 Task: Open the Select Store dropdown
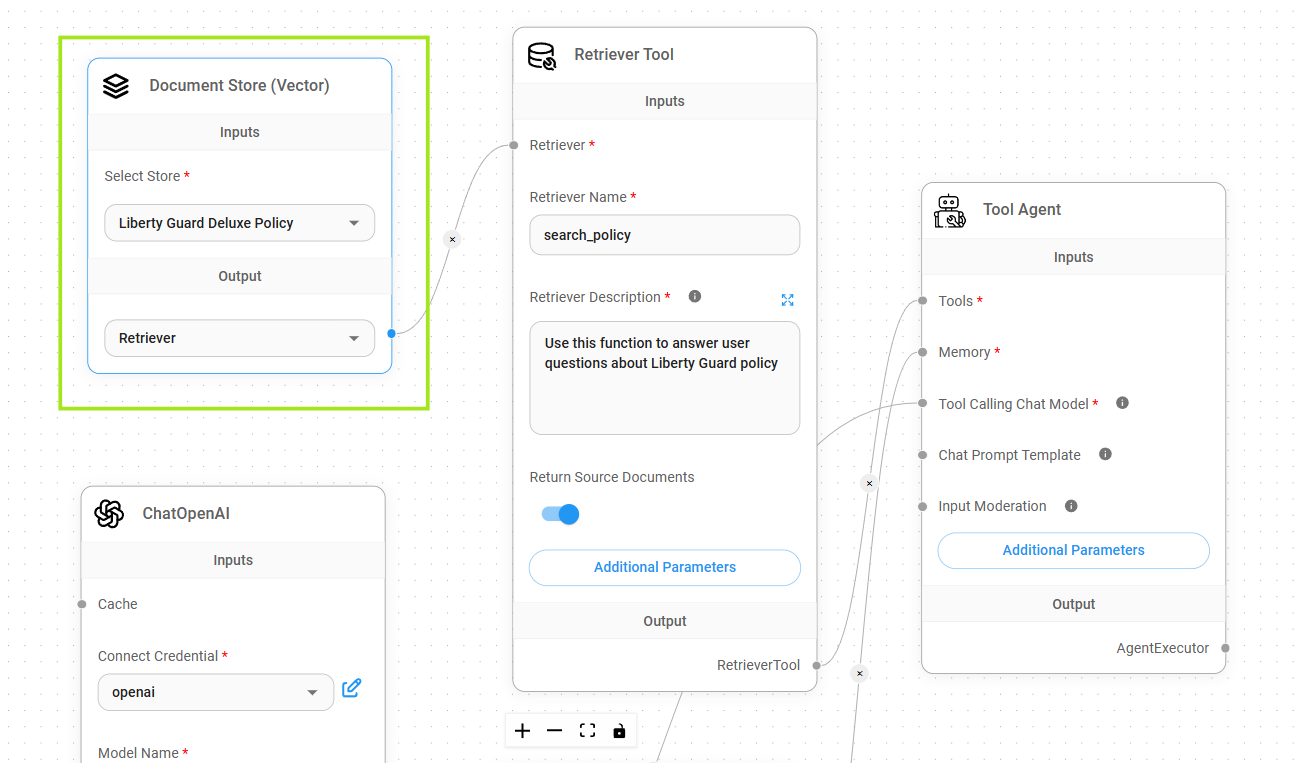(239, 223)
